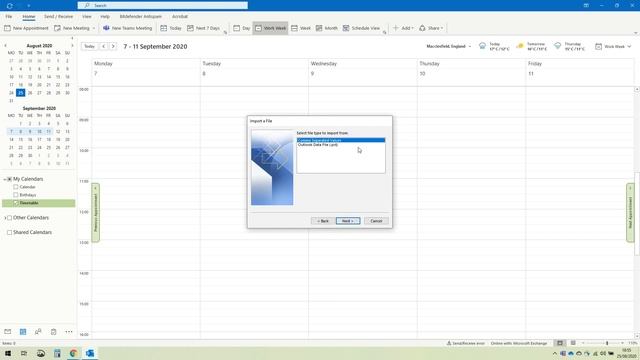Viewport: 640px width, 360px height.
Task: Open the Work Week view selector dropdown
Action: (x=613, y=47)
